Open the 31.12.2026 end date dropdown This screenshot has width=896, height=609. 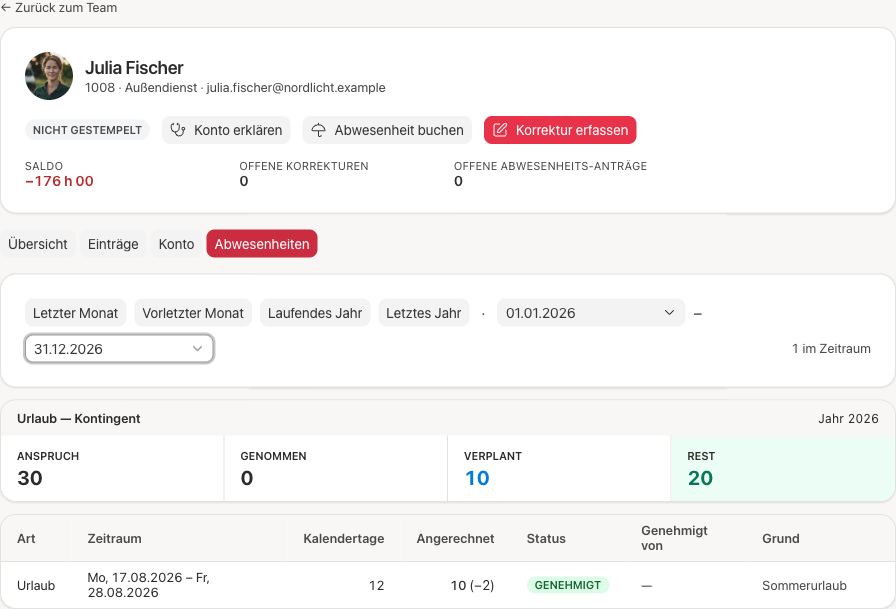pos(119,349)
